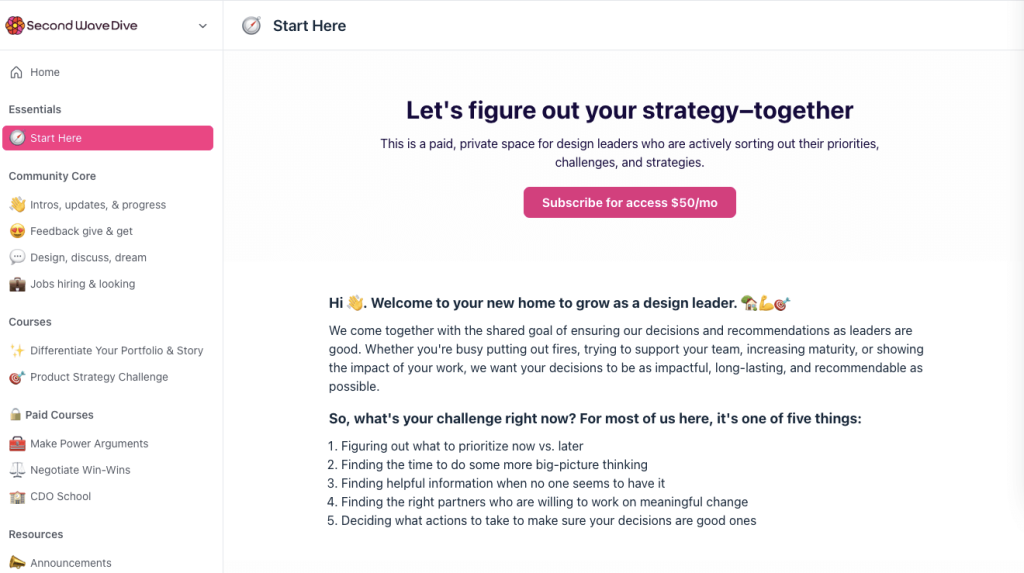1024x573 pixels.
Task: Click the briefcase Jobs icon
Action: coord(17,284)
